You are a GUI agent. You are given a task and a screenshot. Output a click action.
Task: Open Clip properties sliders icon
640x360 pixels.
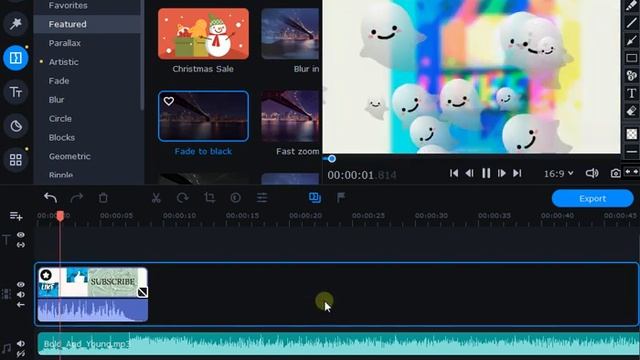click(x=262, y=198)
